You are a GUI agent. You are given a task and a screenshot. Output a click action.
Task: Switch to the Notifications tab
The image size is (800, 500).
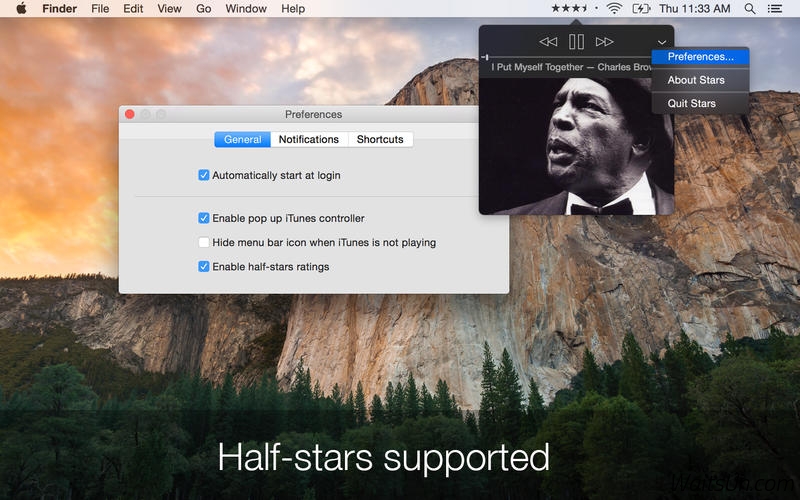(309, 139)
